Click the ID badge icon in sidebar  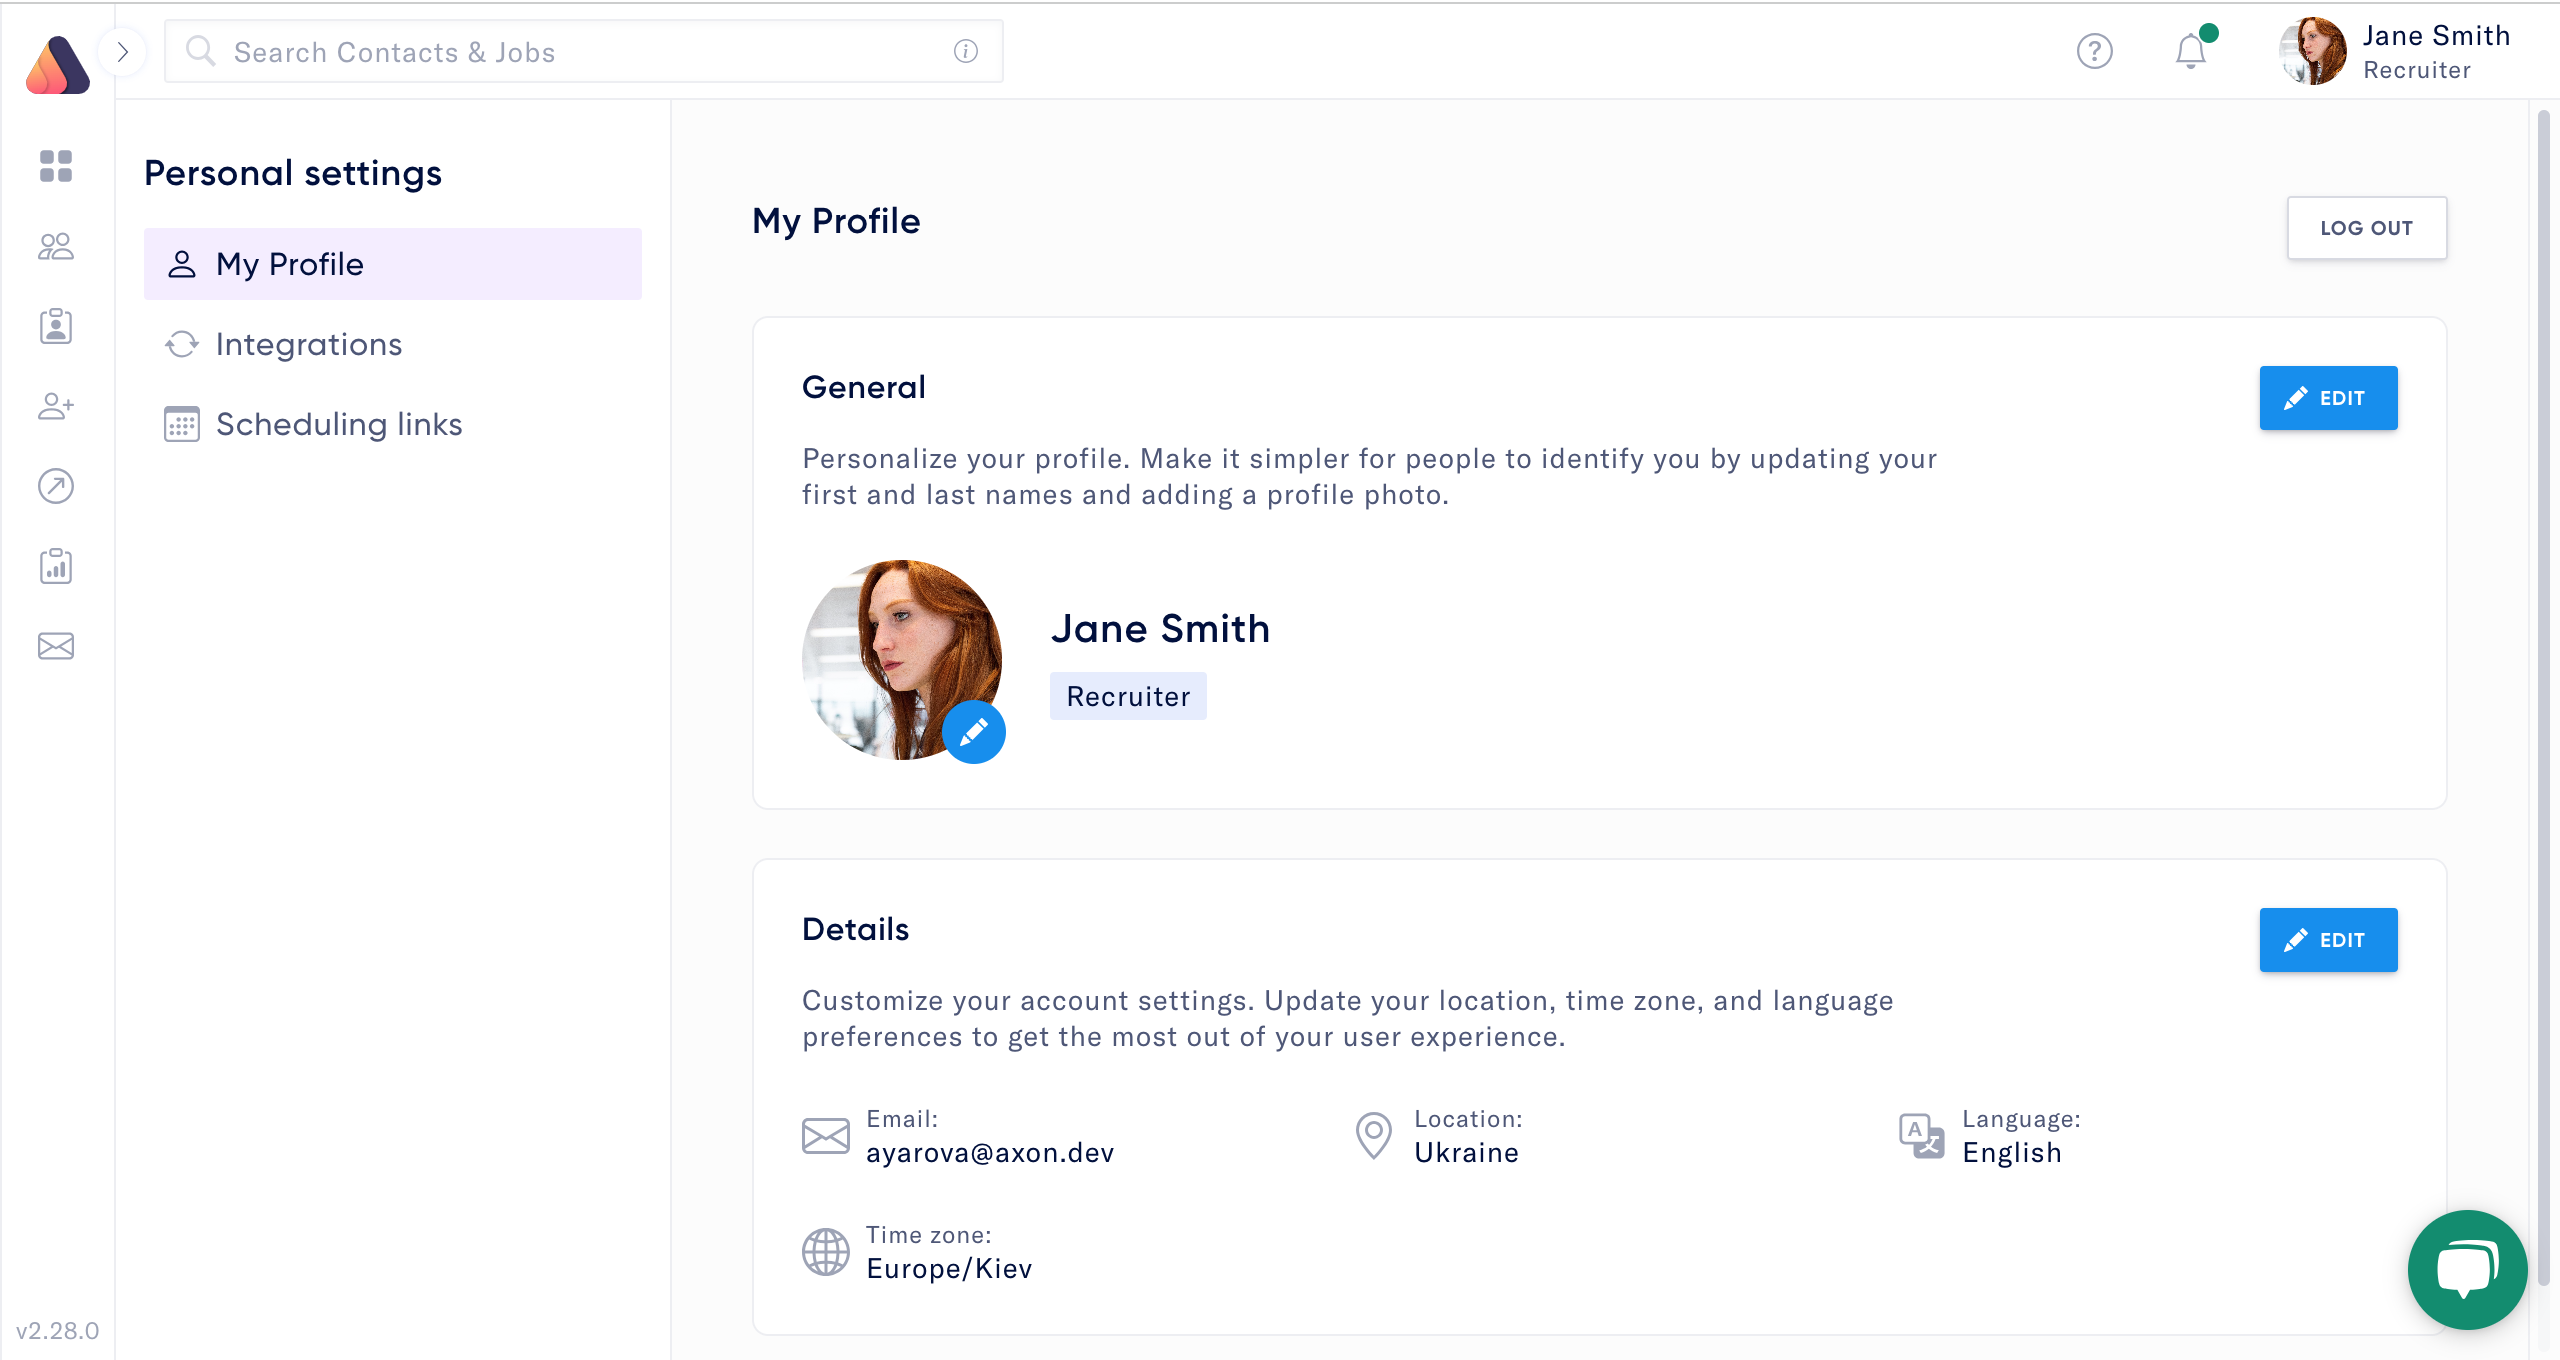point(56,326)
